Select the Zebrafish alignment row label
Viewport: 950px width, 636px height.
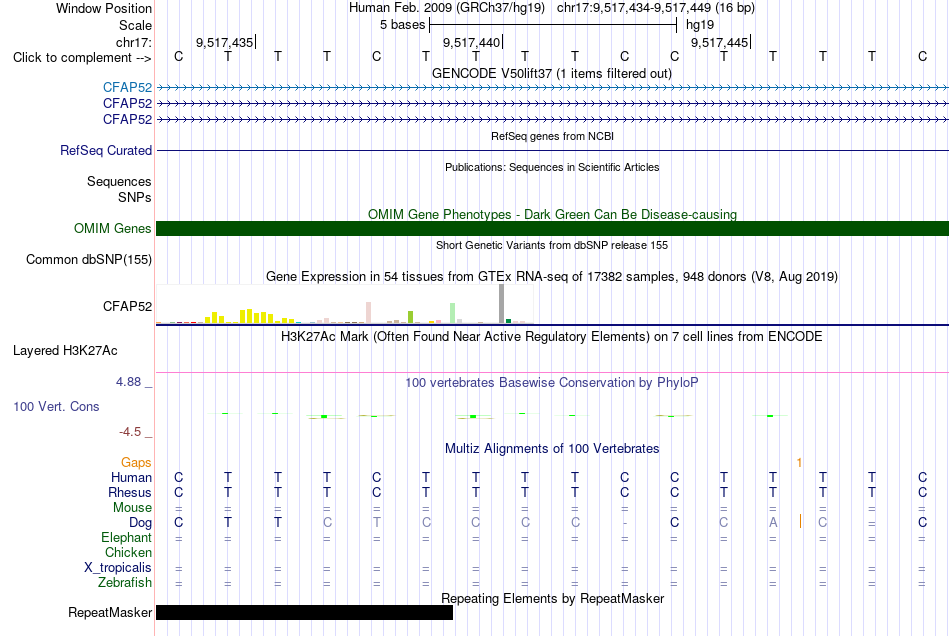125,582
